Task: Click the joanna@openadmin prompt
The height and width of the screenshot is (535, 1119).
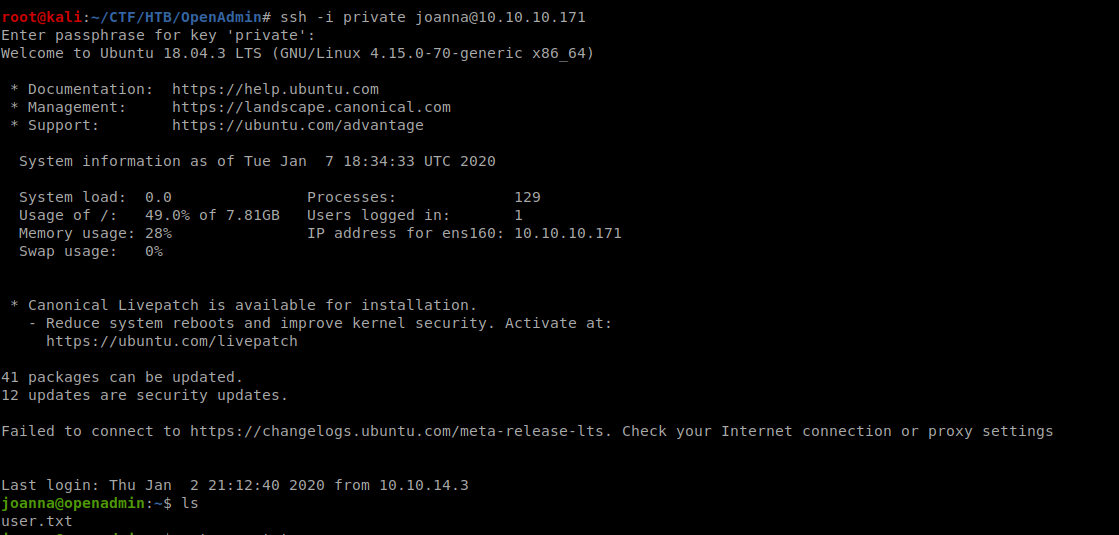Action: [73, 503]
